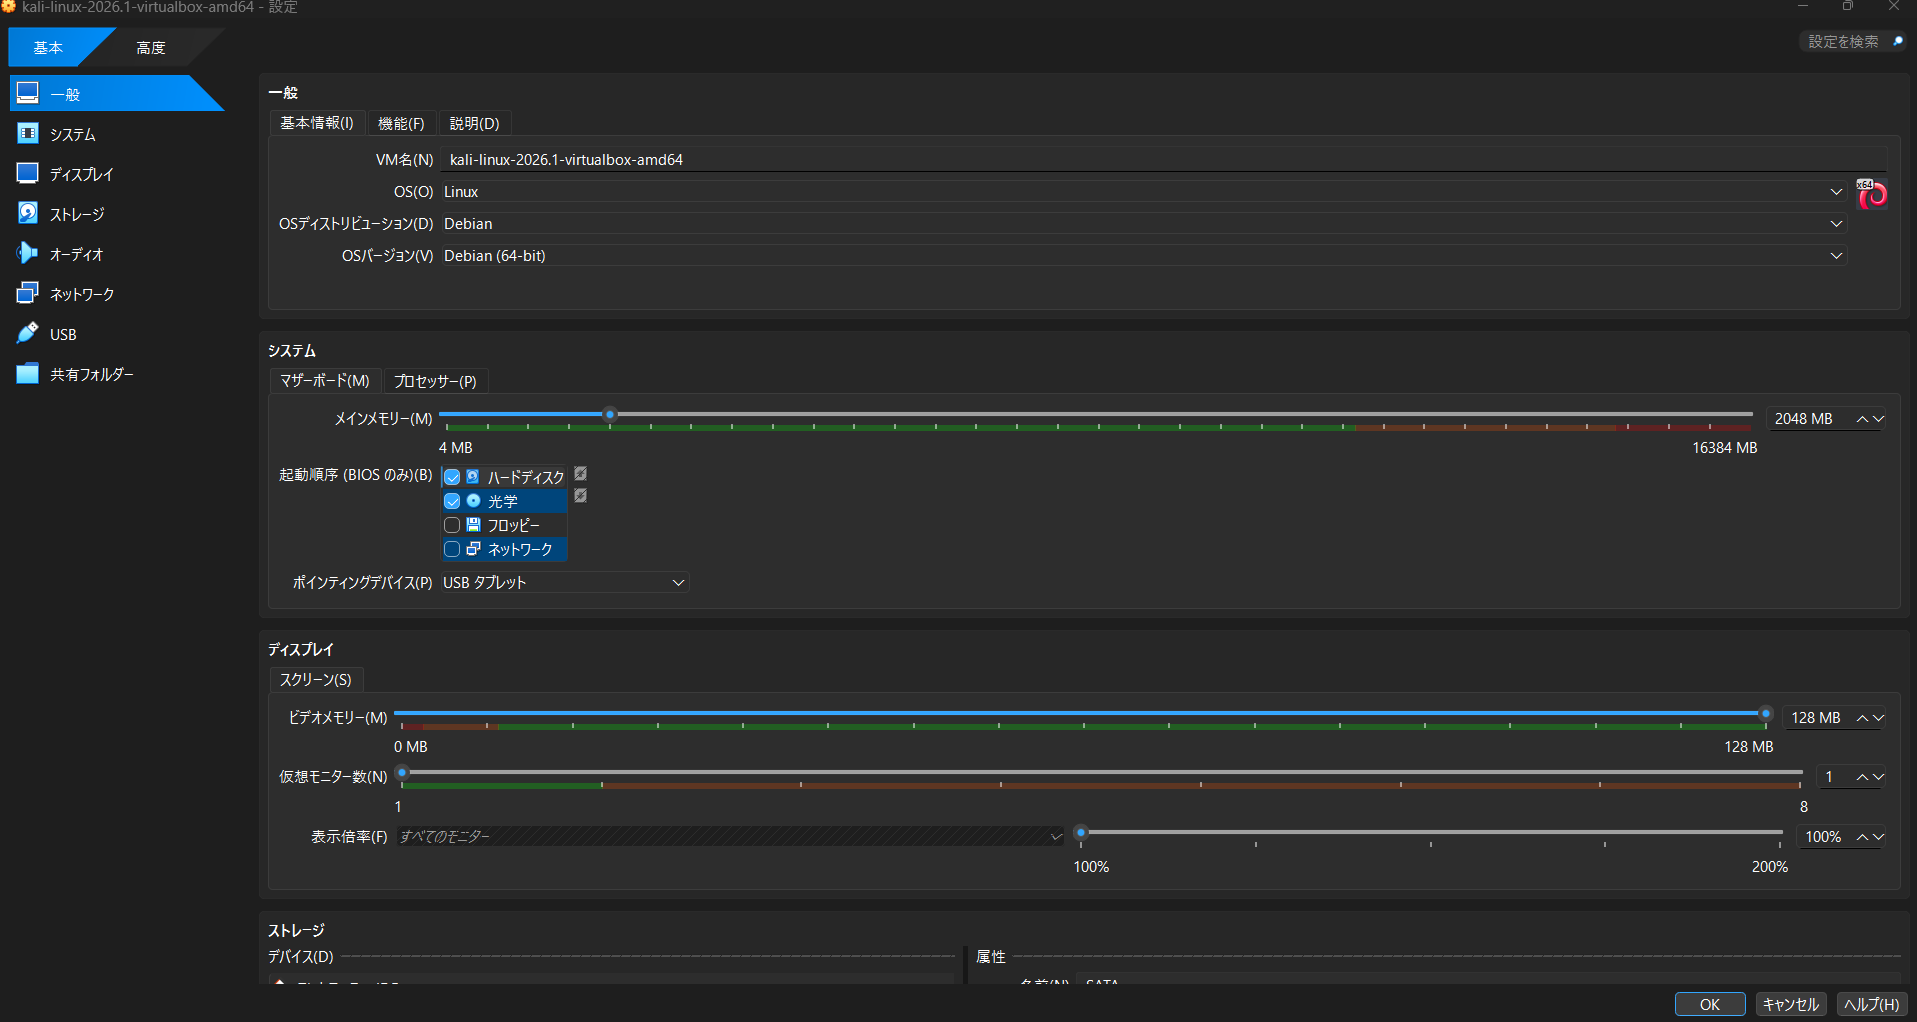1917x1022 pixels.
Task: Click the キャンセル button
Action: pyautogui.click(x=1791, y=1004)
